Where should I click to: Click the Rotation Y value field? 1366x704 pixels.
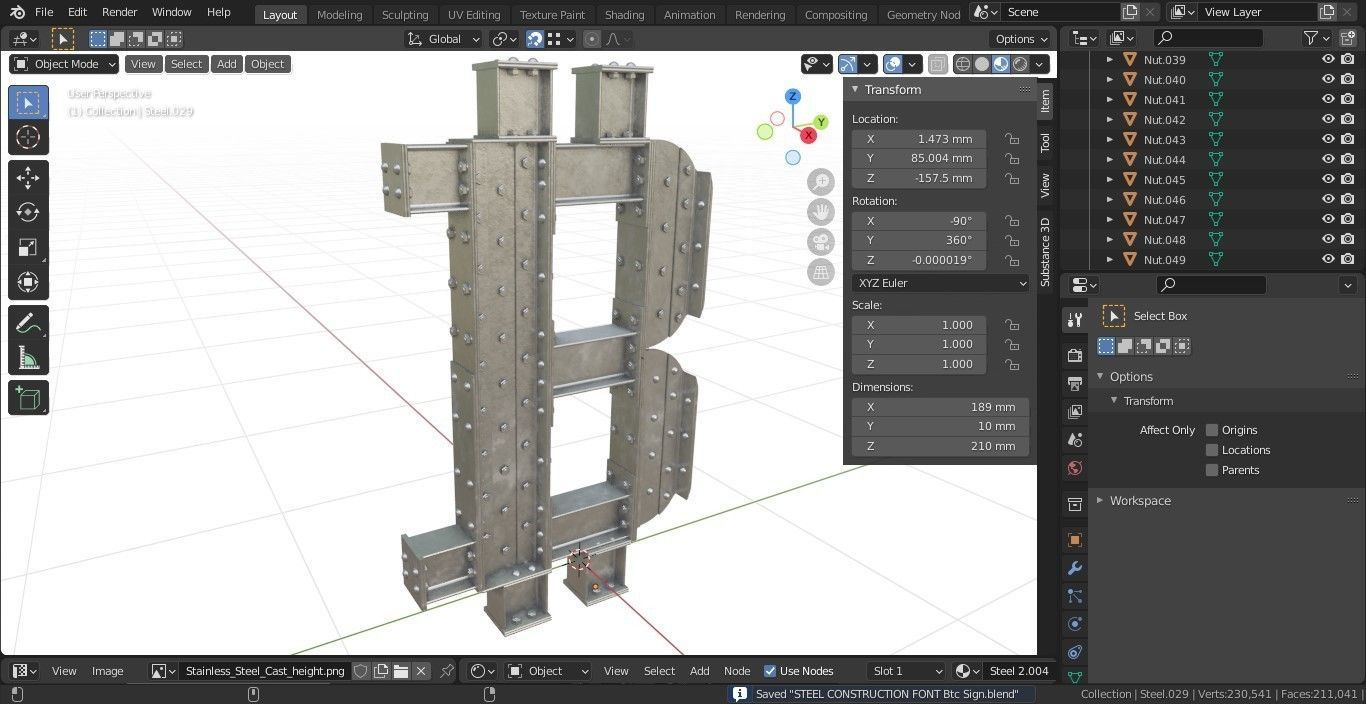coord(918,240)
